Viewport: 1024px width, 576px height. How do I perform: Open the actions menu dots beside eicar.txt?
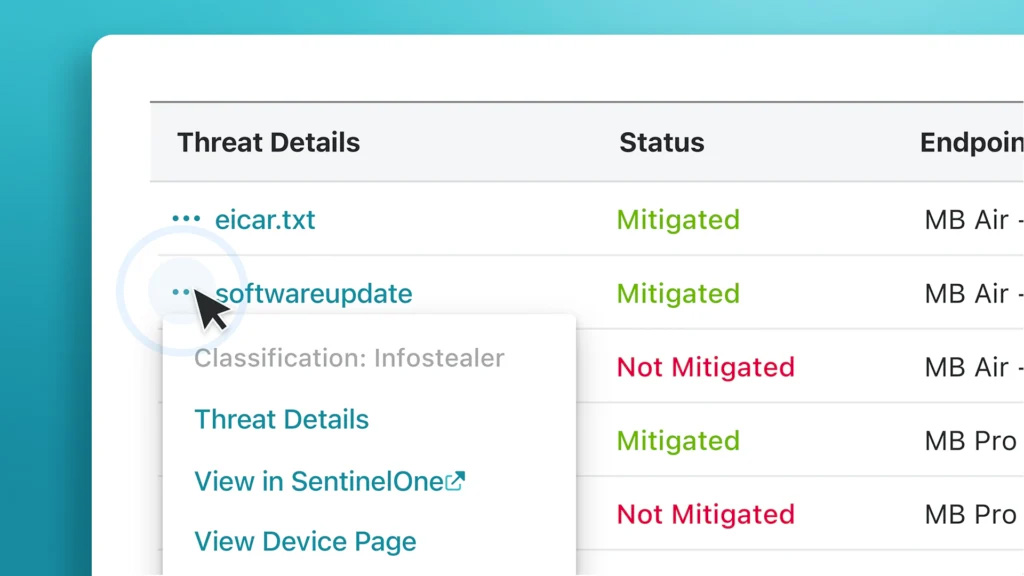coord(186,219)
